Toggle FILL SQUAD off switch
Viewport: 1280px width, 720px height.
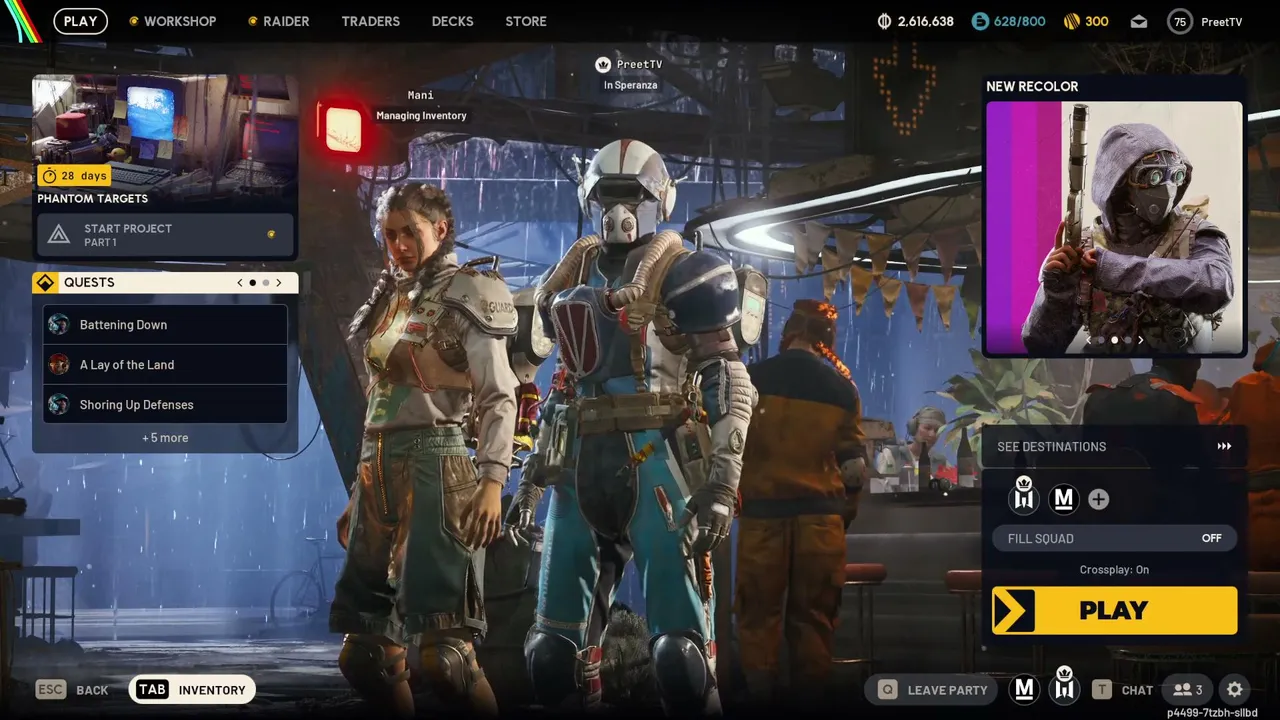(x=1115, y=538)
